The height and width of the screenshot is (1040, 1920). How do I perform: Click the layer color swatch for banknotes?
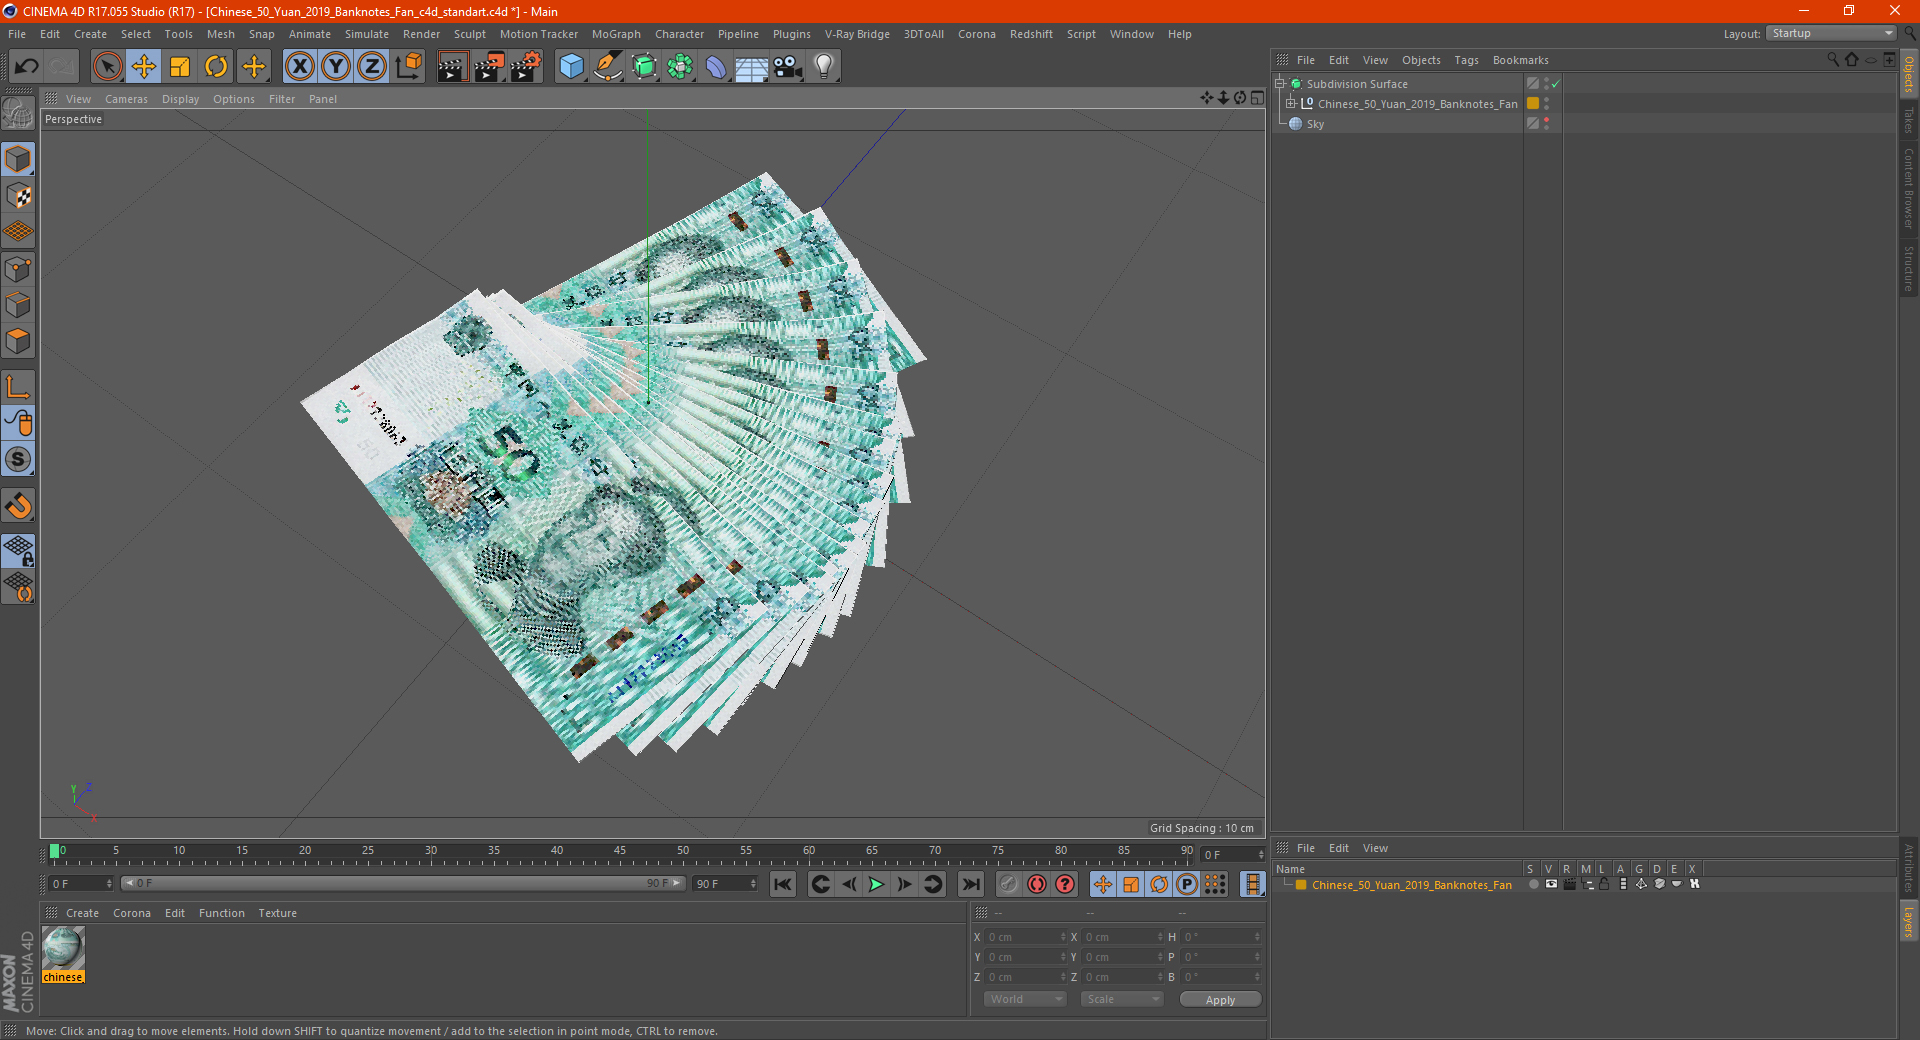coord(1301,884)
